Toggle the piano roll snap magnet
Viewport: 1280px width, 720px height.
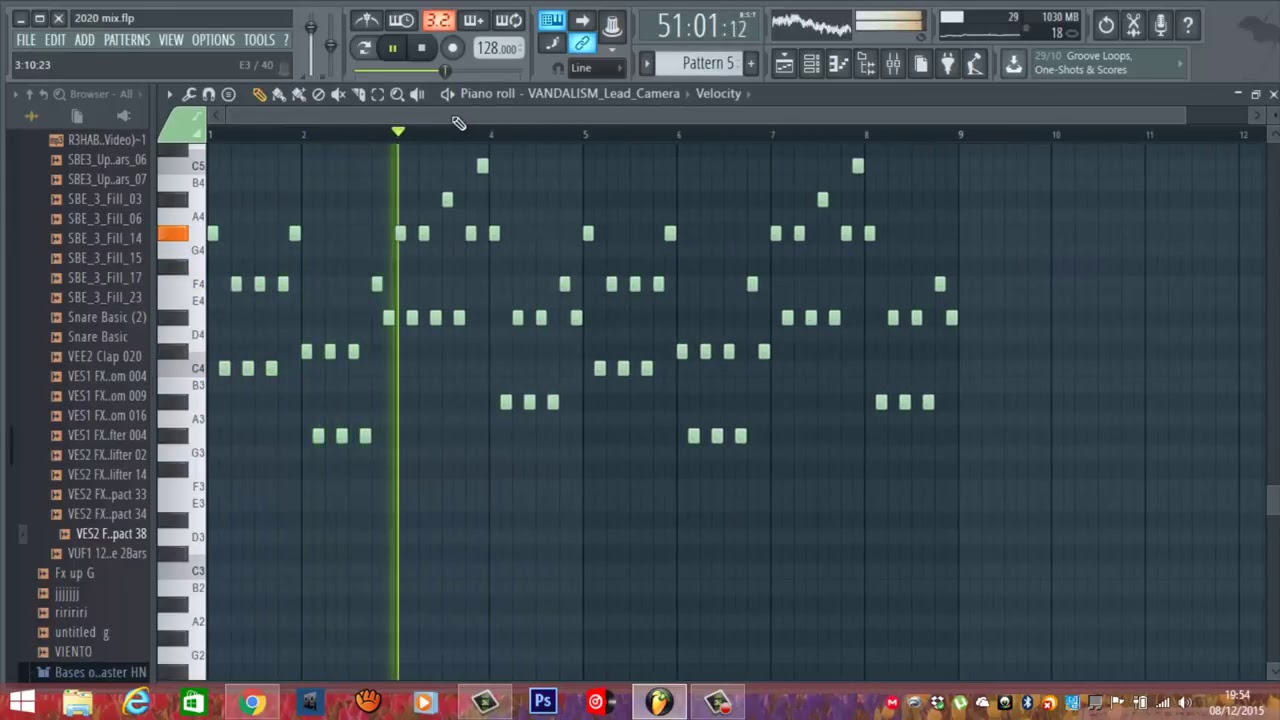click(209, 94)
